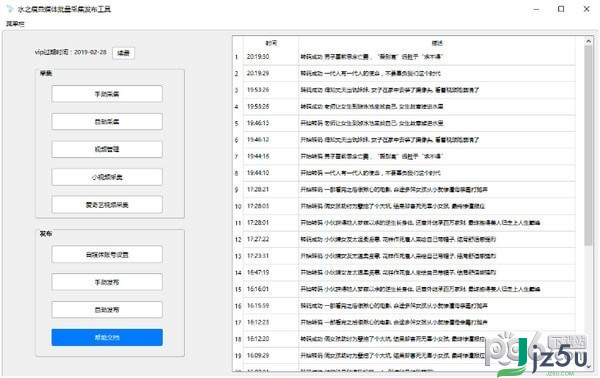Click the log scrollbar up arrow
Viewport: 600px width, 378px height.
pyautogui.click(x=589, y=41)
